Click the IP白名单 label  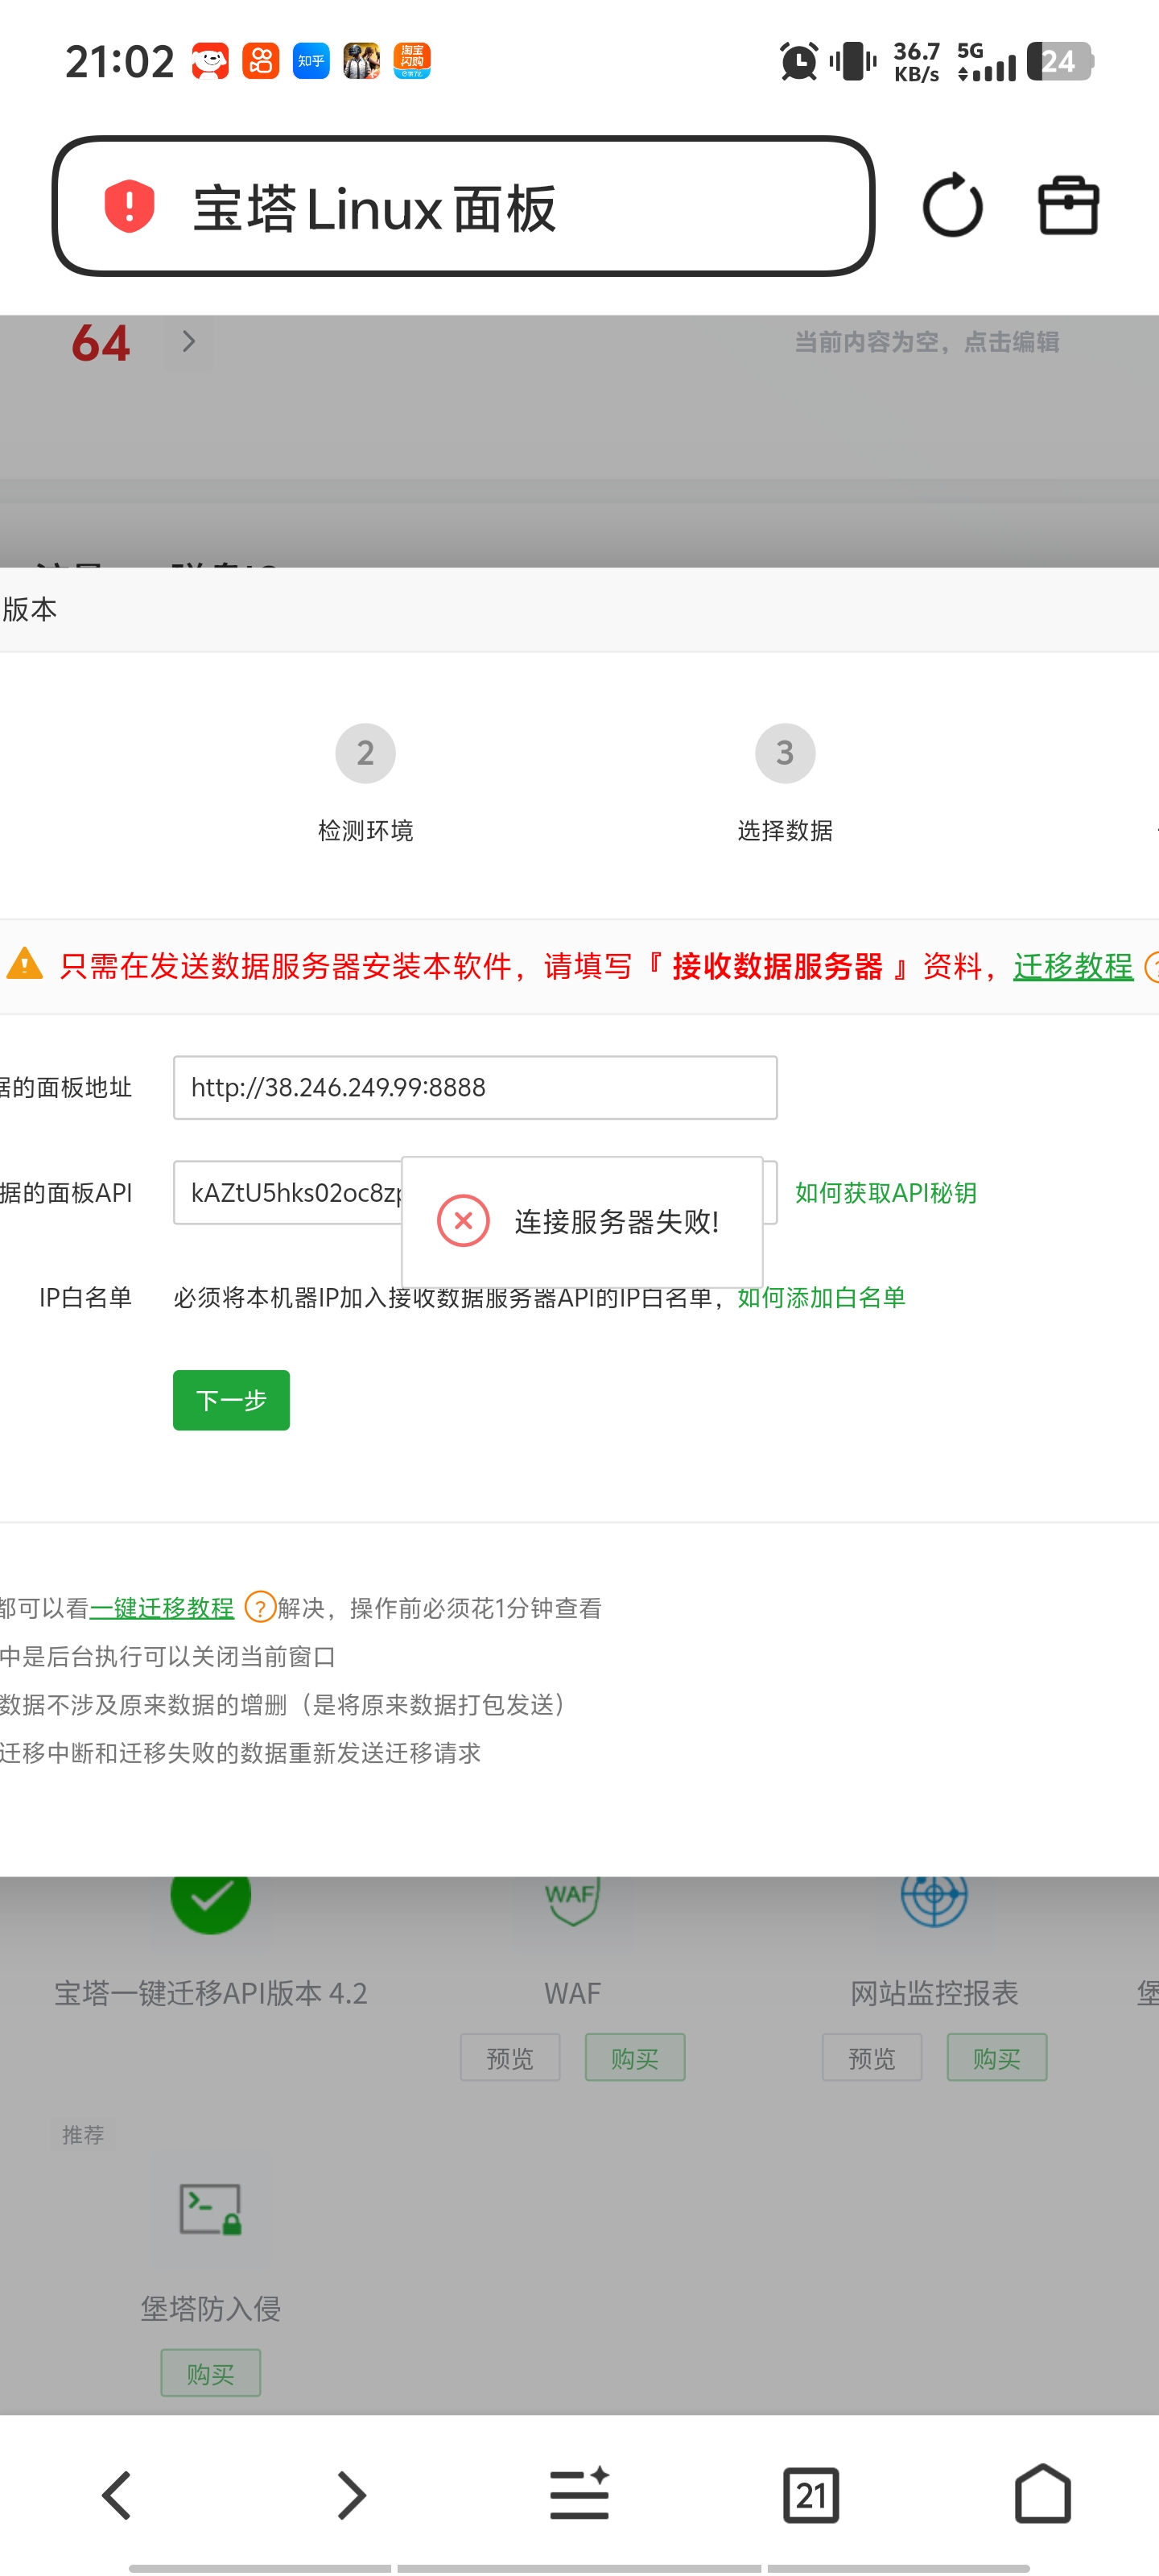point(85,1298)
